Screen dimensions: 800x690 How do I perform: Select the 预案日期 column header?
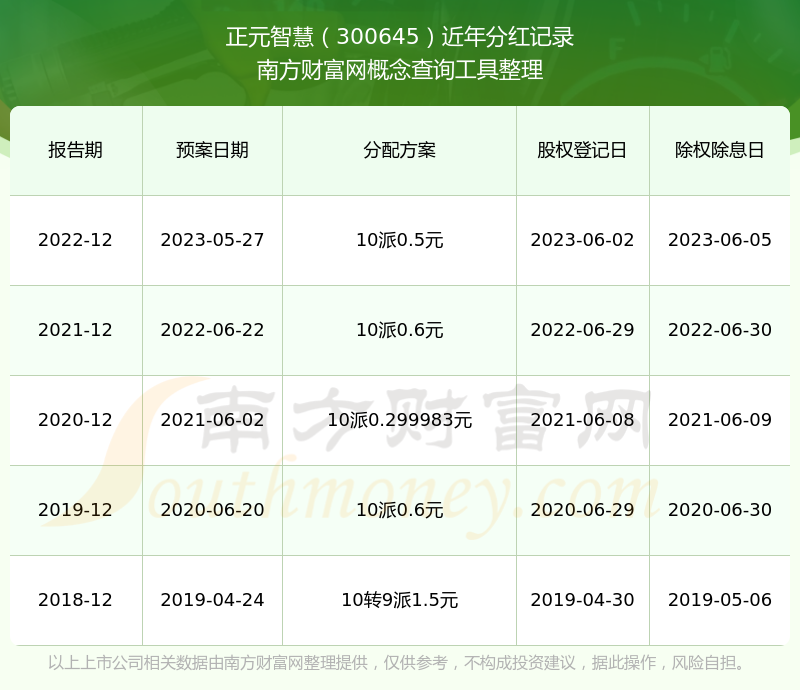[x=212, y=150]
